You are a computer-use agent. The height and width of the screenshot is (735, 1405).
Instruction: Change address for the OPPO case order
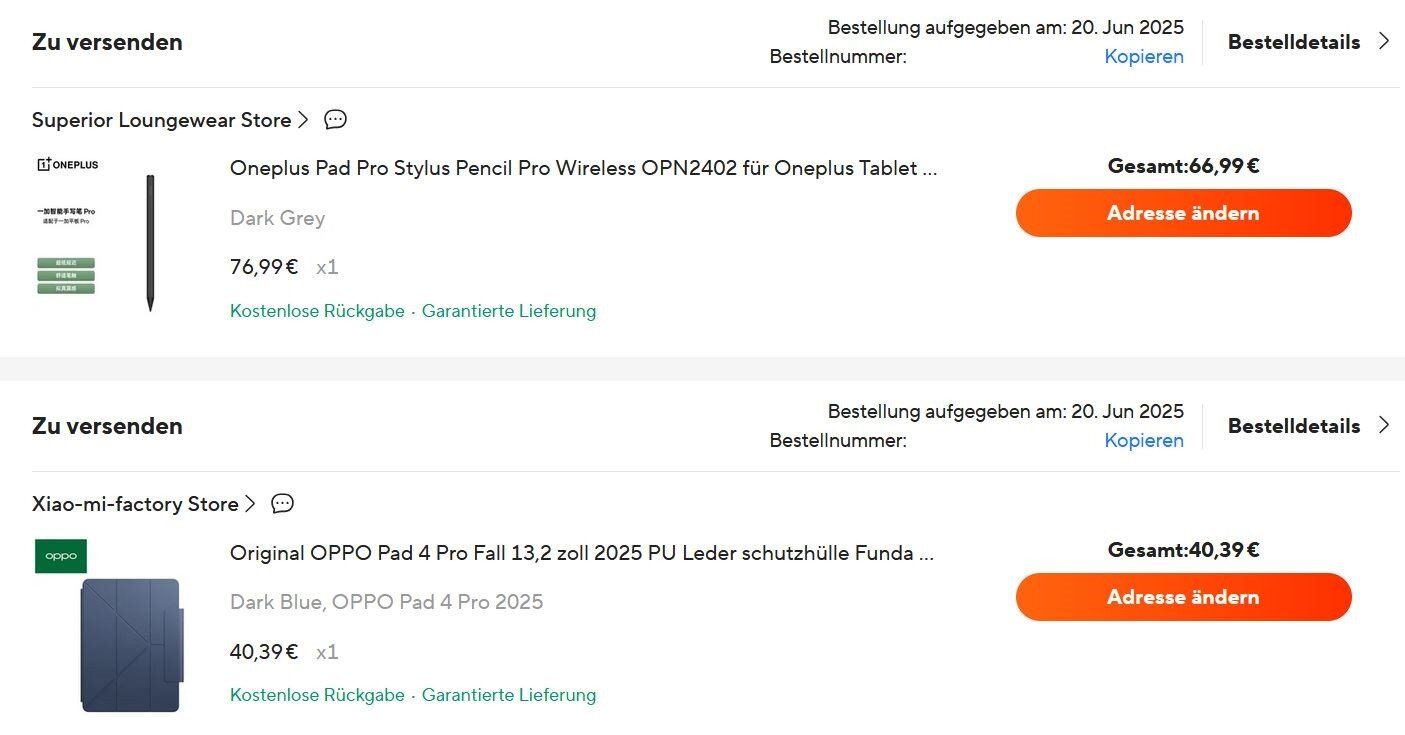(x=1183, y=597)
